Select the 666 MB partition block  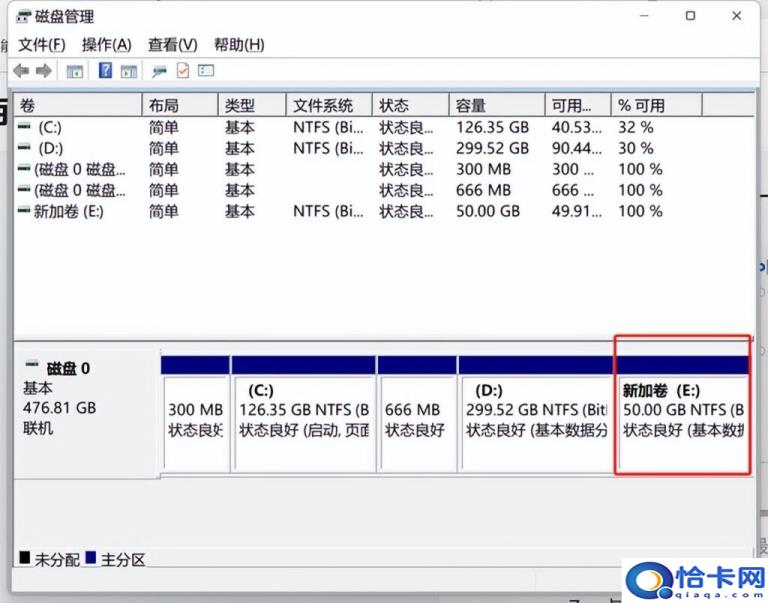pos(416,414)
